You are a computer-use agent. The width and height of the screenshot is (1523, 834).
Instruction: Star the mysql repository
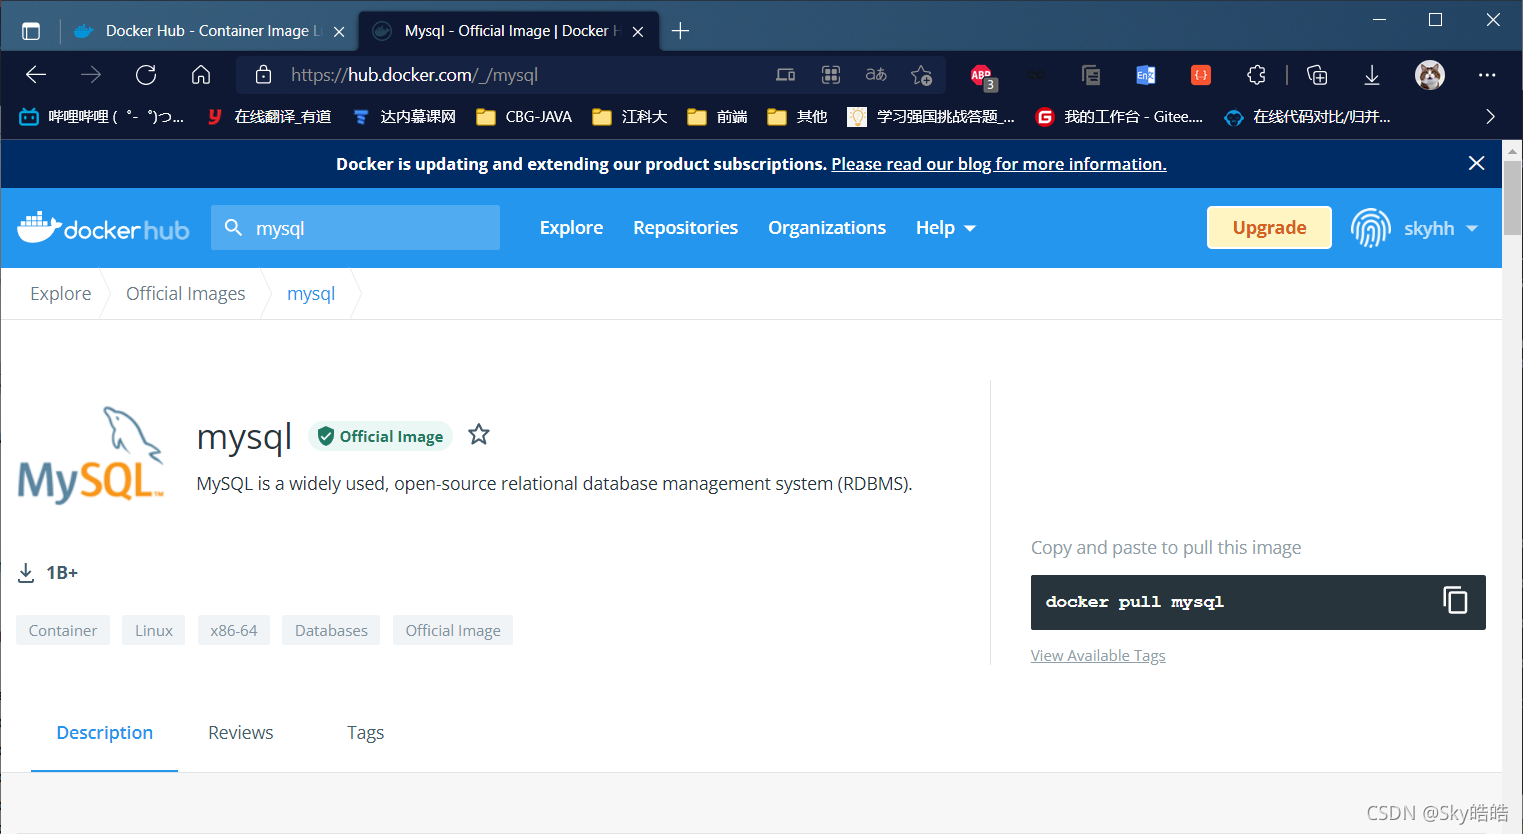click(479, 434)
